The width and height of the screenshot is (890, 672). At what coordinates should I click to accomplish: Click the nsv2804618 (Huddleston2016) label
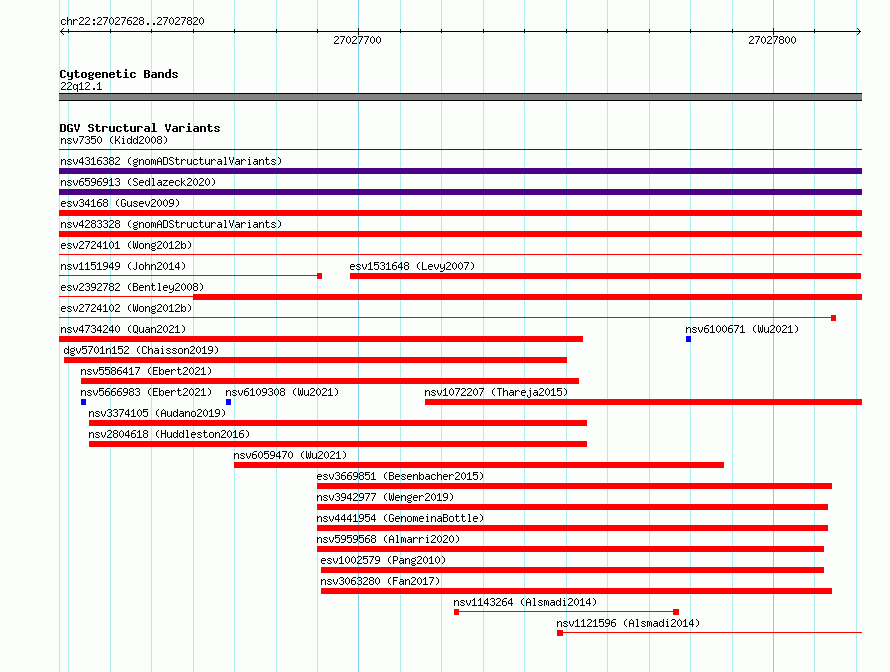pos(169,434)
